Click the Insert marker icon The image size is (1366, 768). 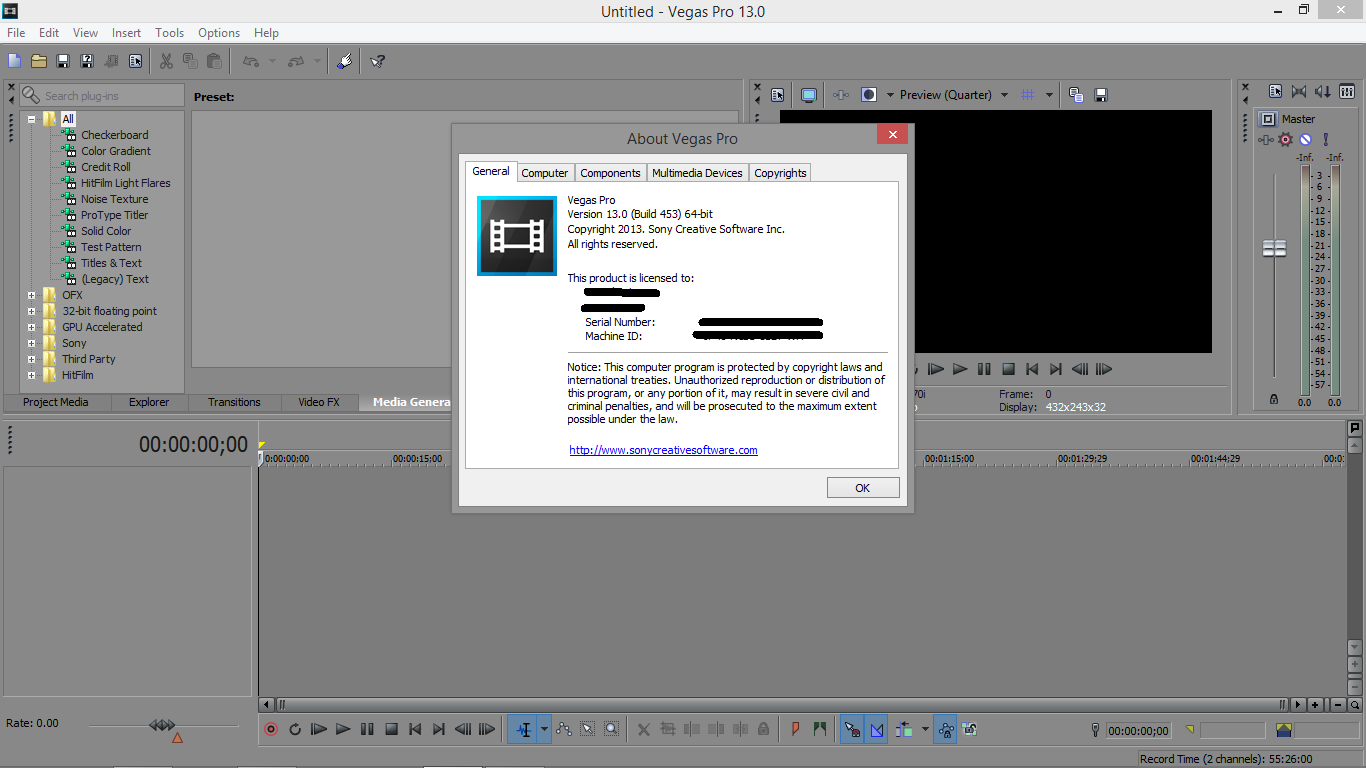tap(795, 729)
